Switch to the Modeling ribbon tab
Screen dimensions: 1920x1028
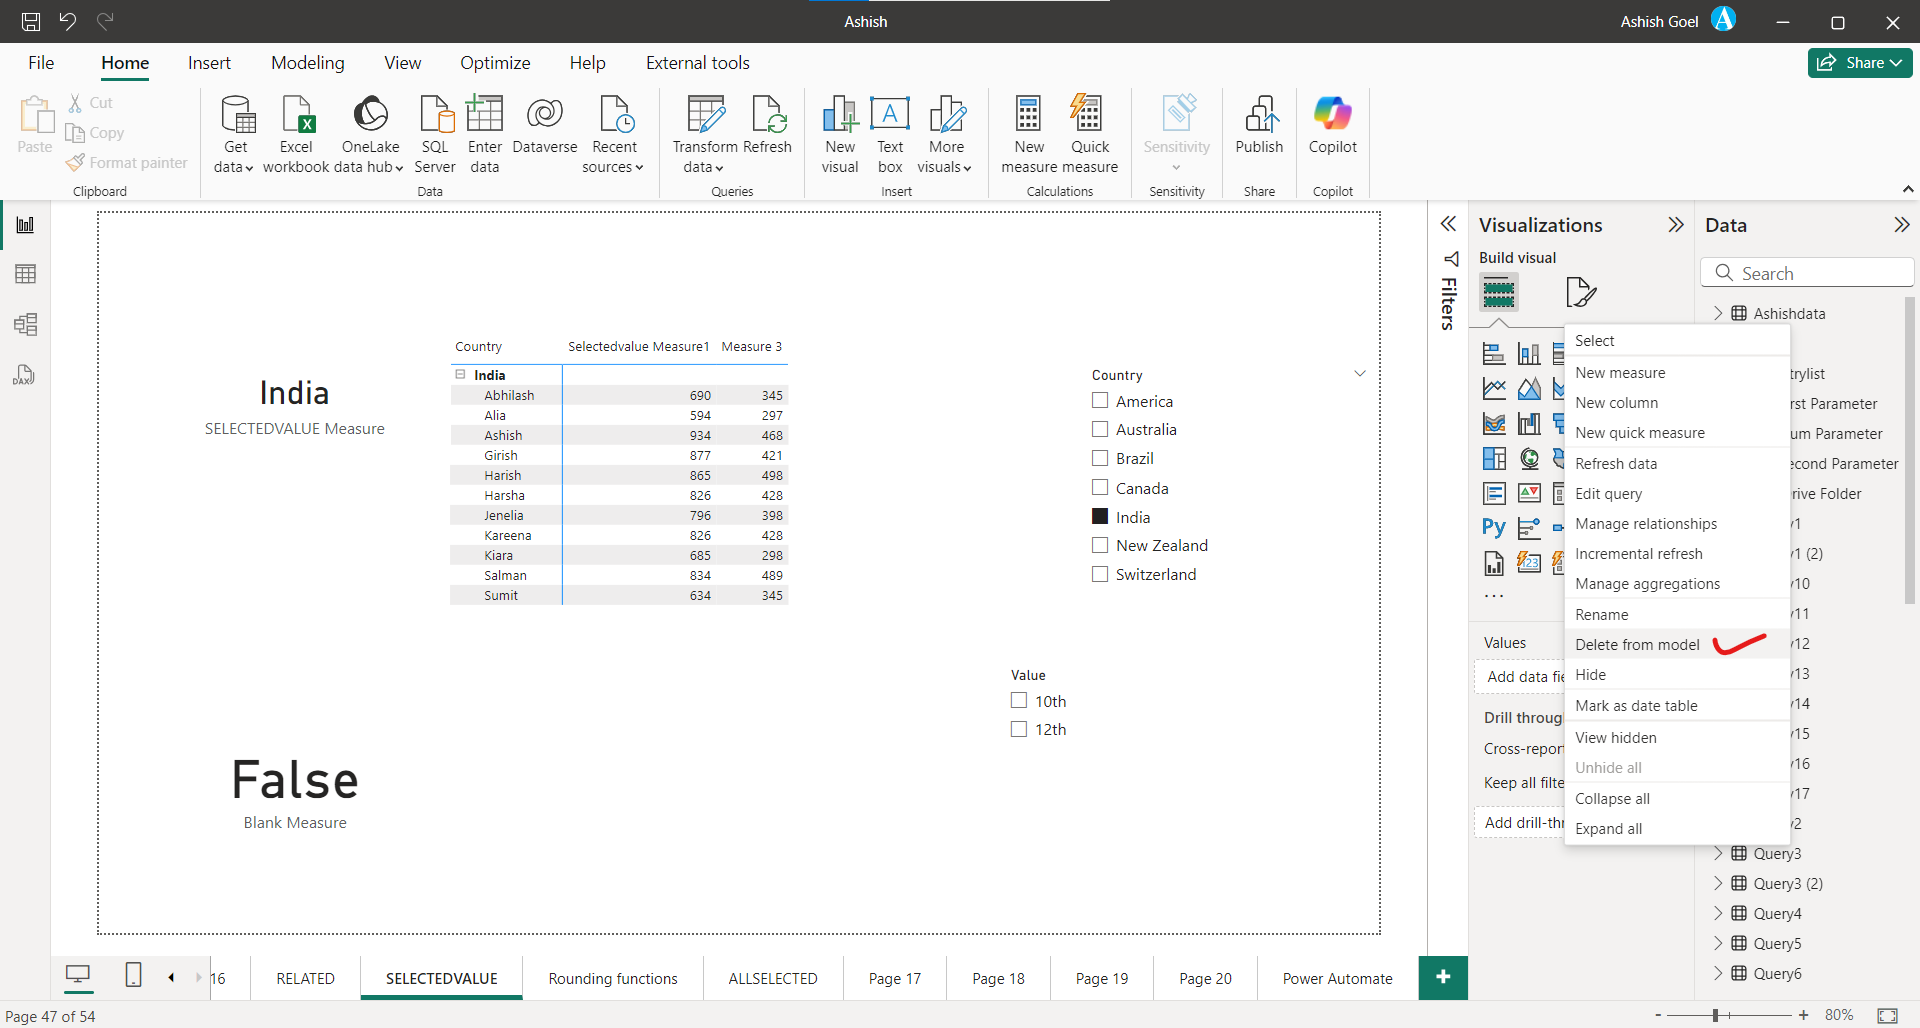tap(307, 62)
